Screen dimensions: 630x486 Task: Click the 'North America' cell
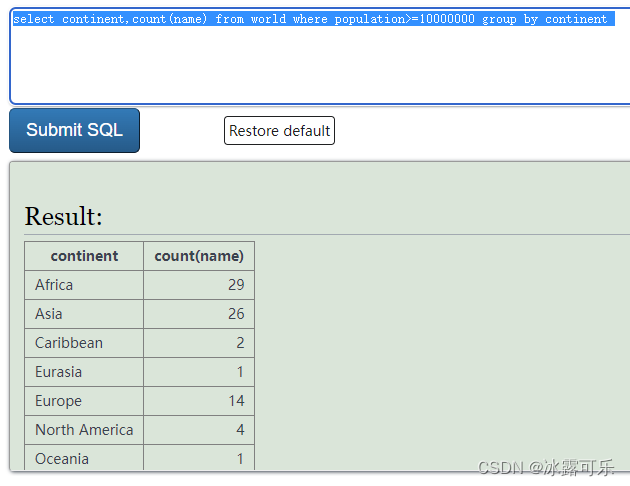tap(84, 429)
